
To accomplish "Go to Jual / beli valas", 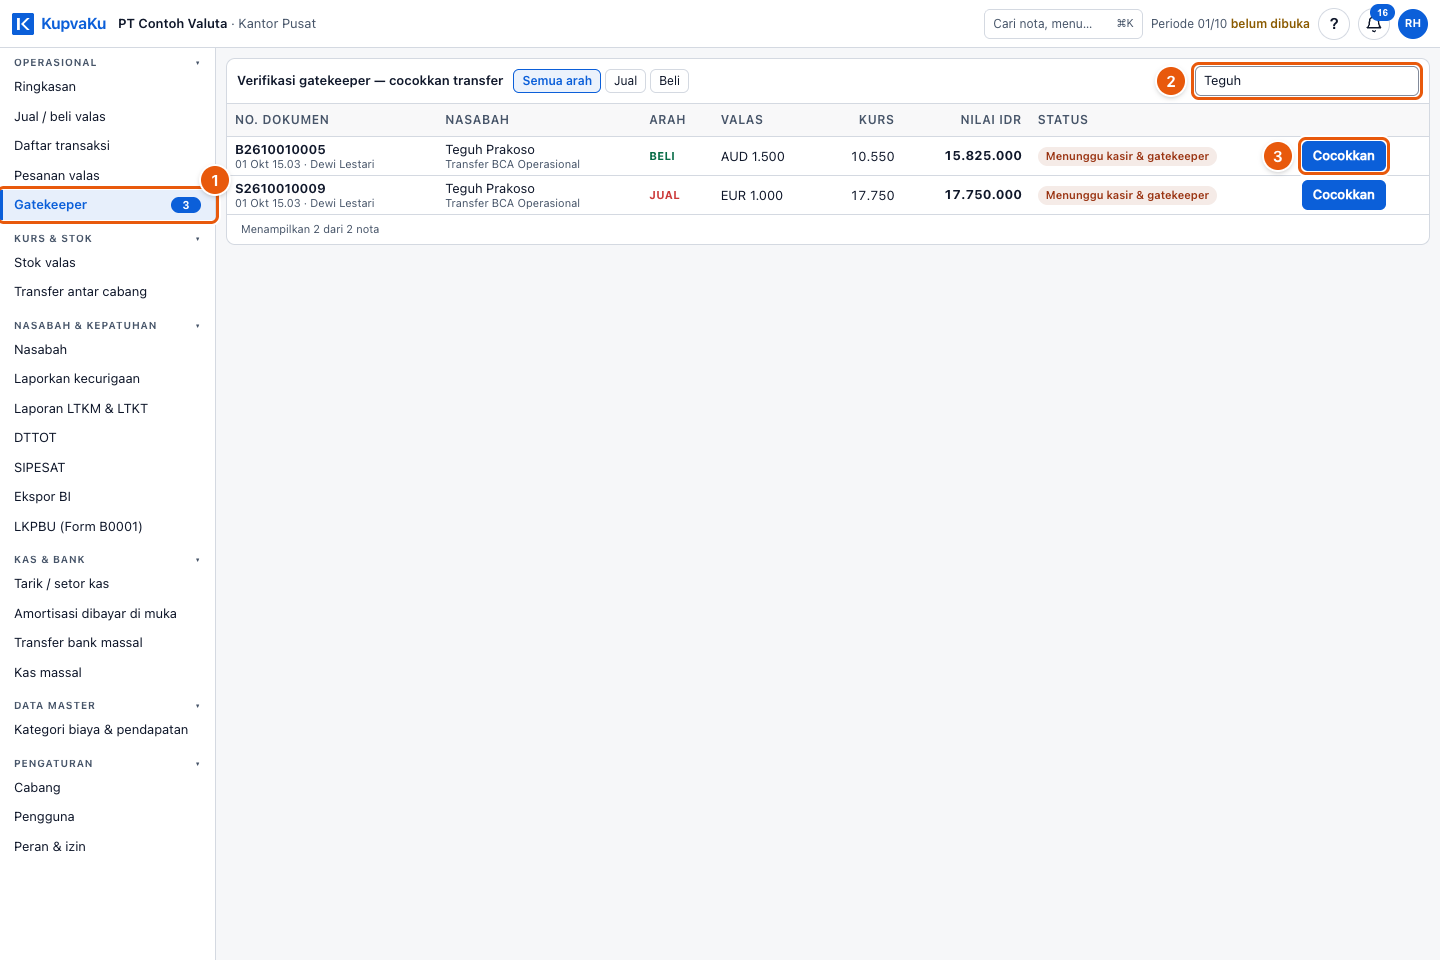I will [107, 117].
